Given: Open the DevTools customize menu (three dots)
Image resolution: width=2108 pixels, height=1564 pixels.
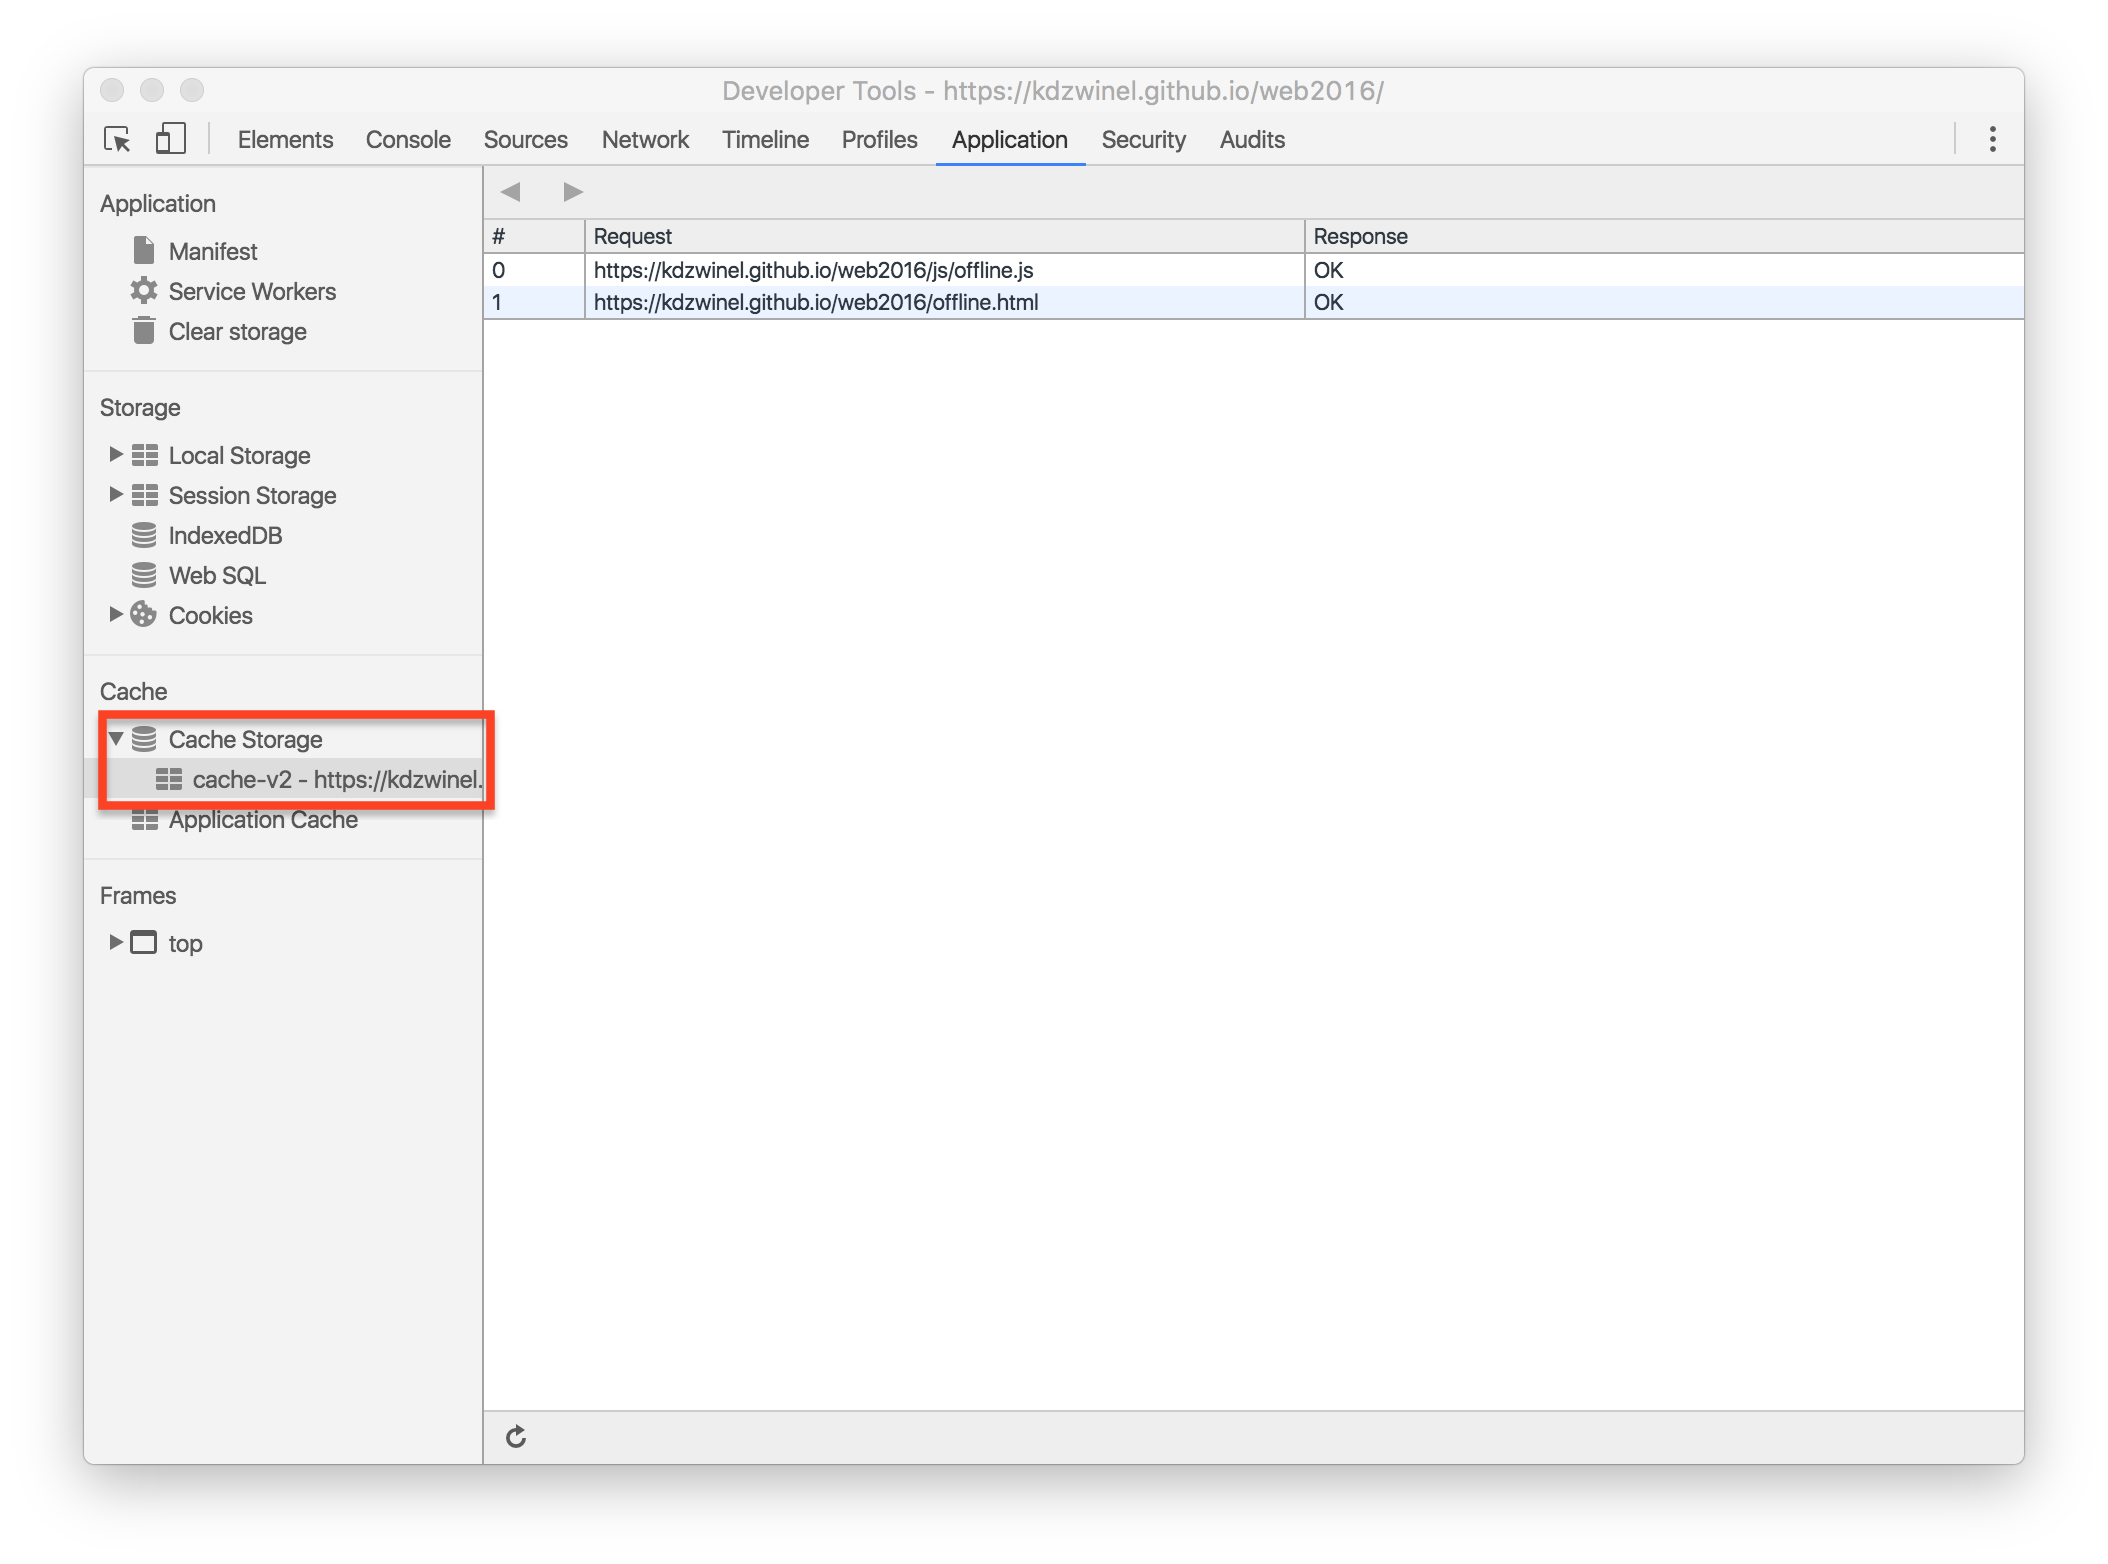Looking at the screenshot, I should (1992, 139).
